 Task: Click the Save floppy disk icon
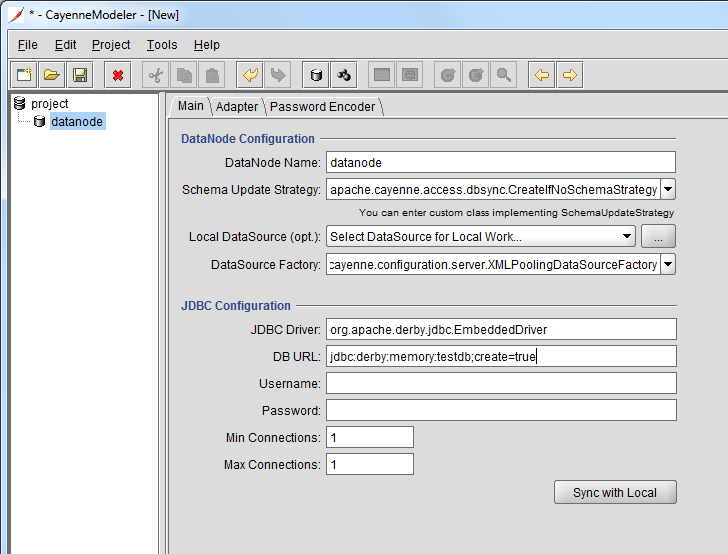pyautogui.click(x=80, y=75)
